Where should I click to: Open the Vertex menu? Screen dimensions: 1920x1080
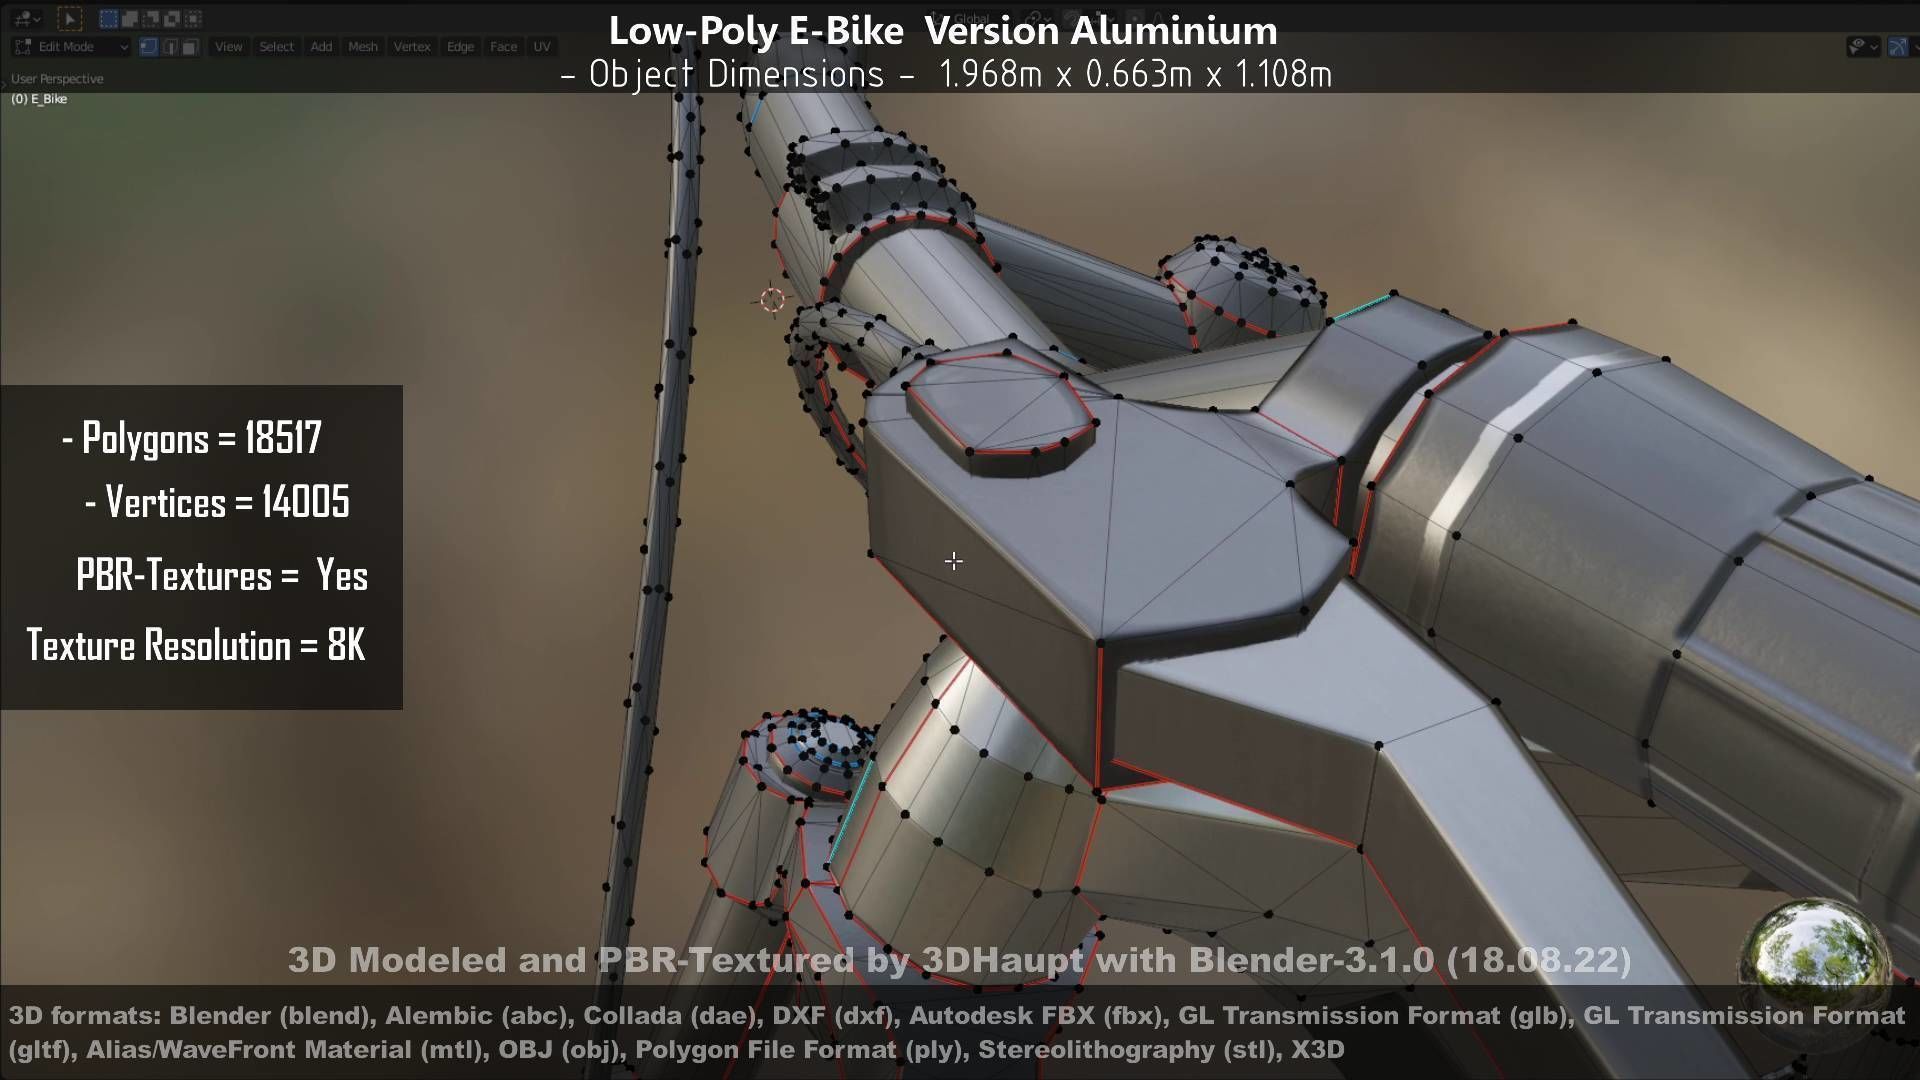pyautogui.click(x=412, y=47)
